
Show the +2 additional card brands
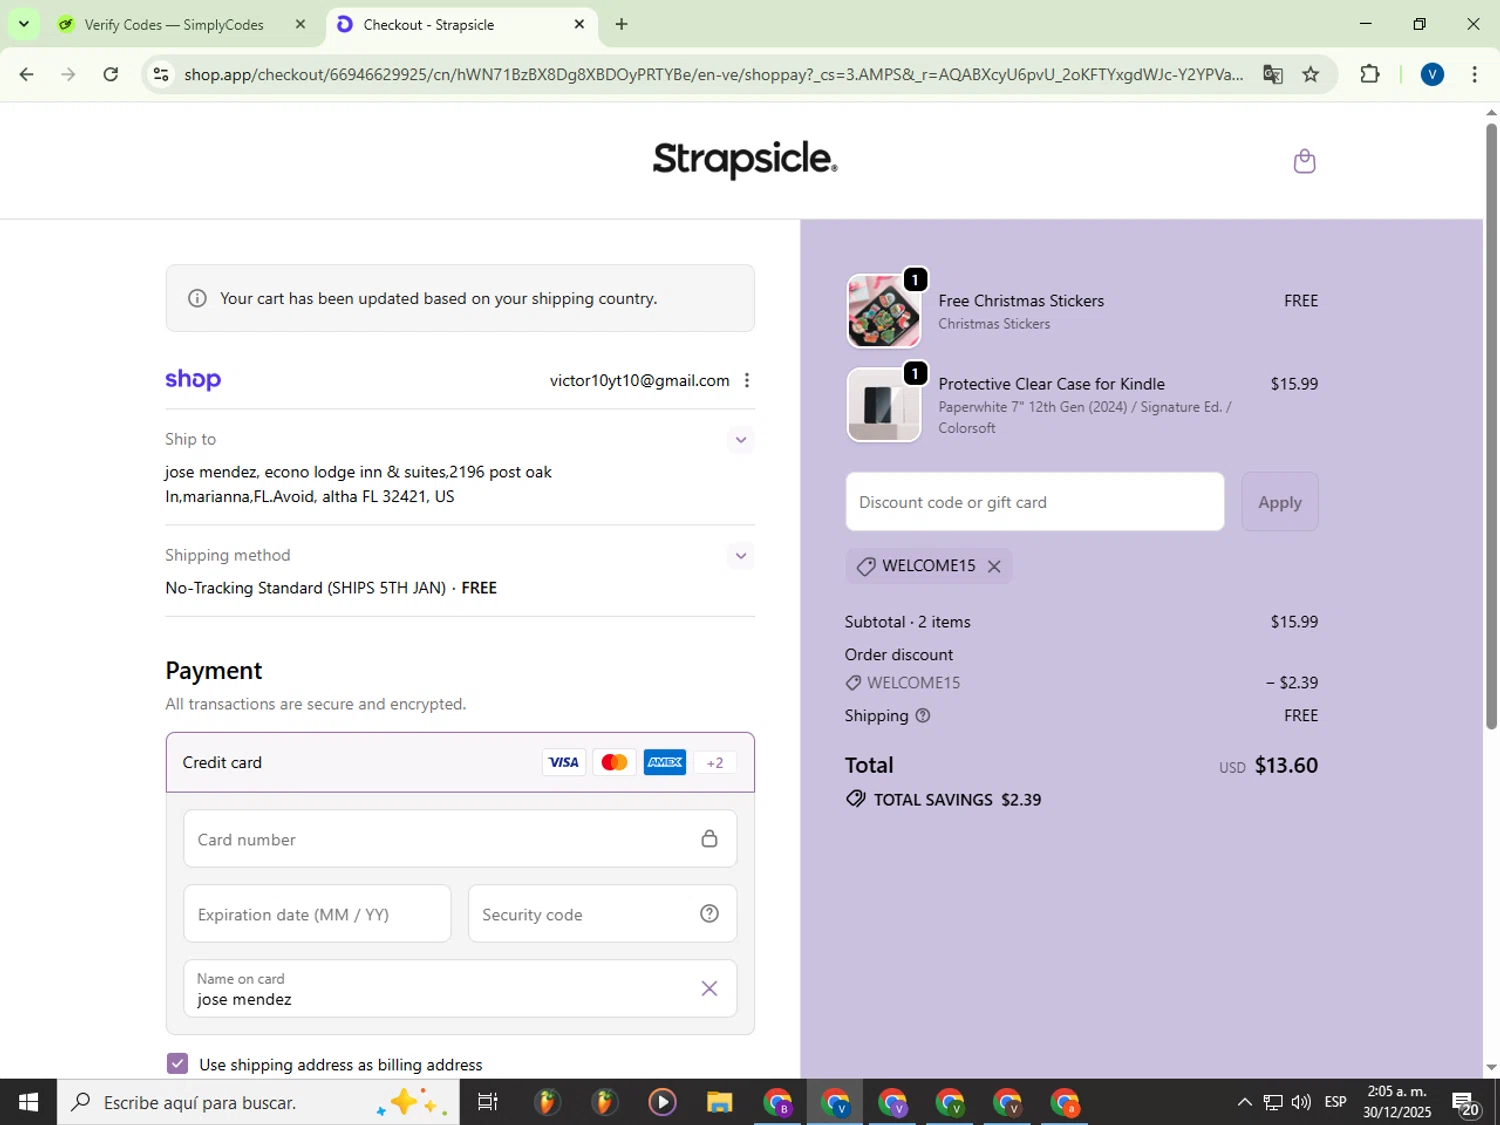[715, 762]
